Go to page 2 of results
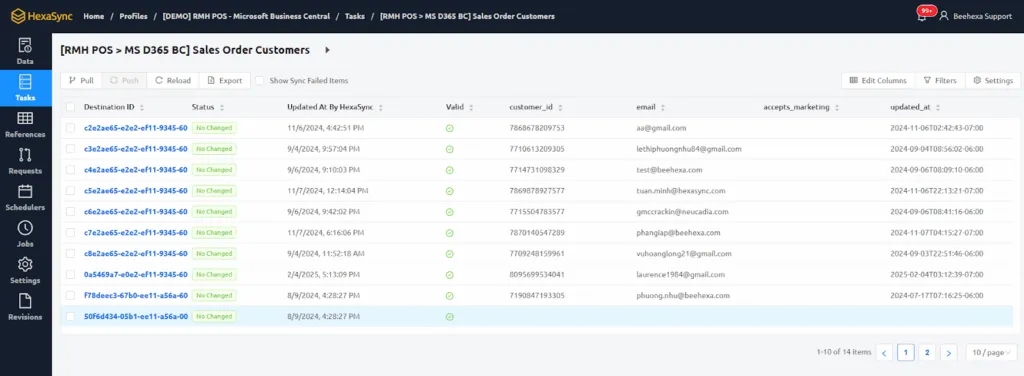Screen dimensions: 1024x376 [x=927, y=352]
